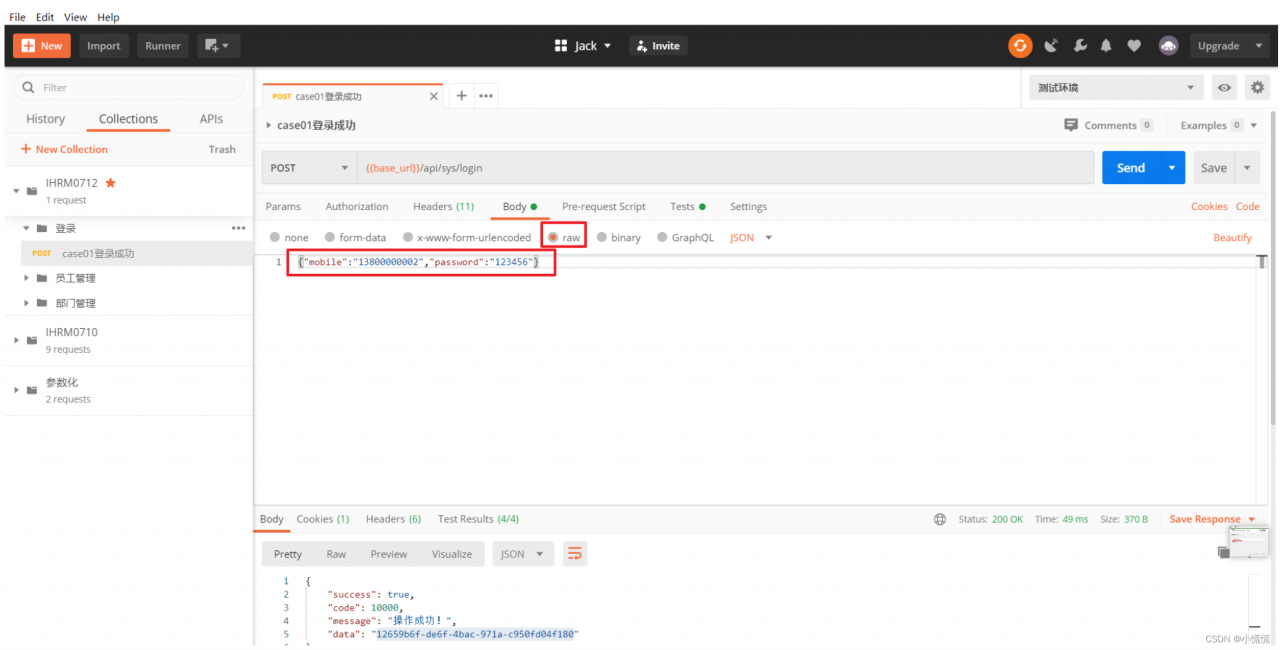The height and width of the screenshot is (650, 1280).
Task: Open the tab options ellipsis
Action: tap(486, 96)
